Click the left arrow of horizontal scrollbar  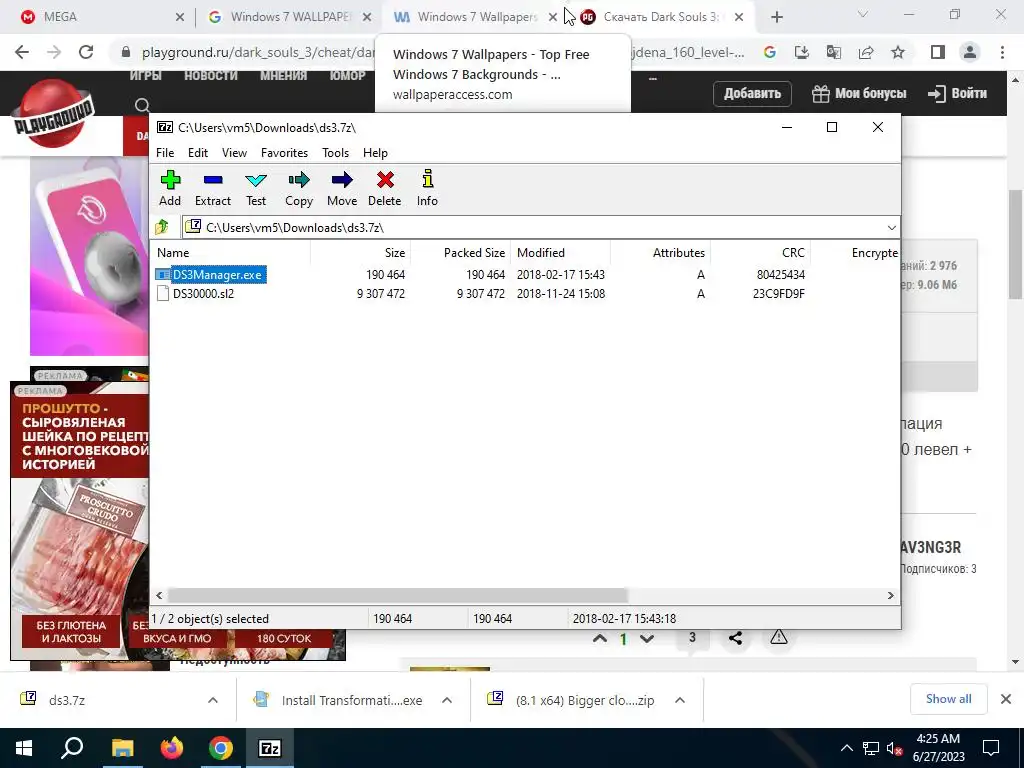point(159,596)
